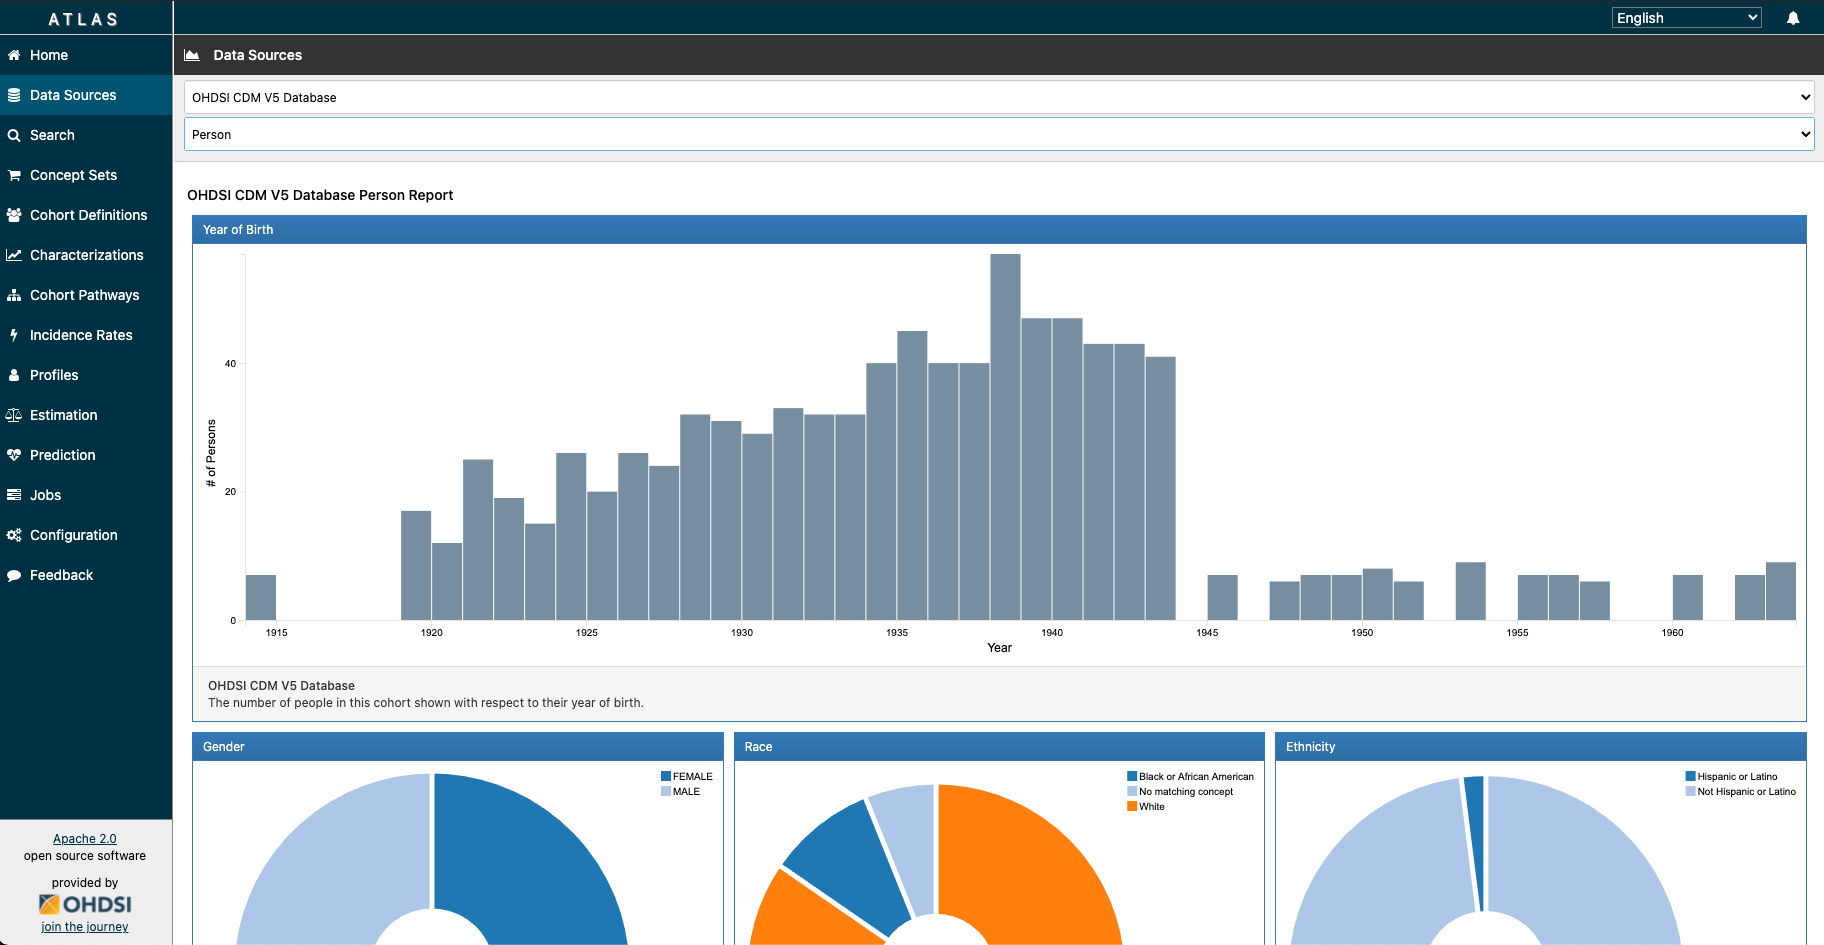Click the tallest bar in Year of Birth chart
The height and width of the screenshot is (945, 1824).
tap(1006, 437)
